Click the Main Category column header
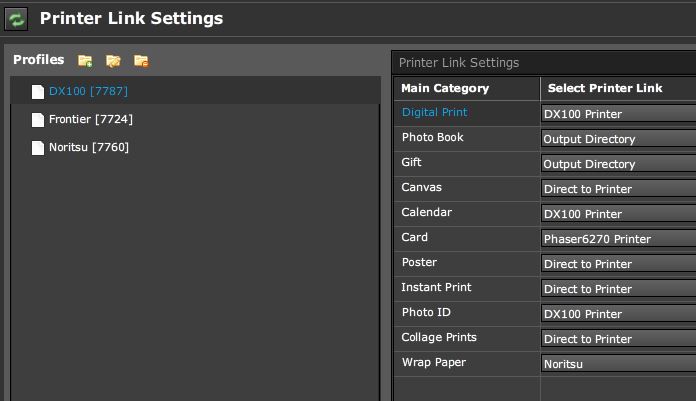This screenshot has width=696, height=401. tap(467, 88)
